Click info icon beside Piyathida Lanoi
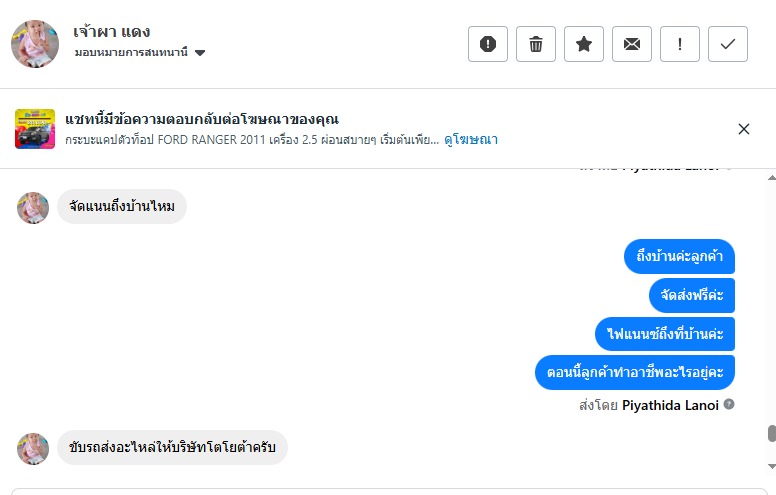 click(x=729, y=405)
